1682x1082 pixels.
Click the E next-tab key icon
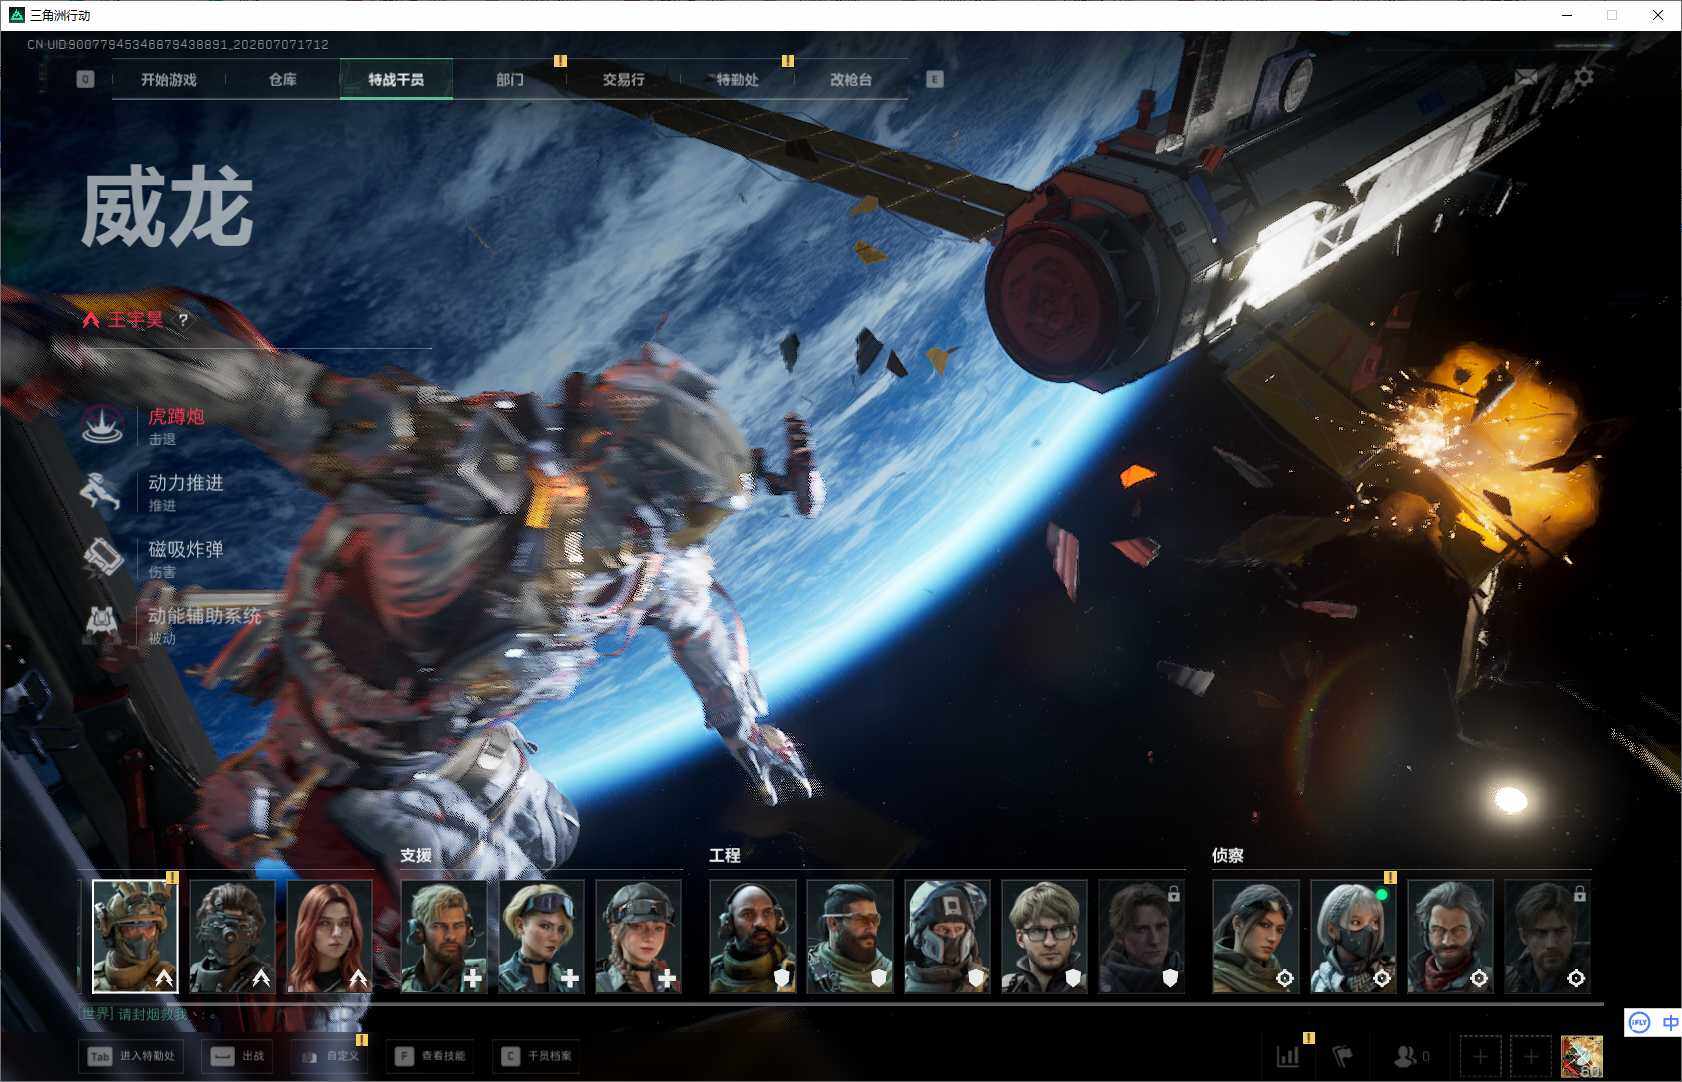[x=935, y=79]
